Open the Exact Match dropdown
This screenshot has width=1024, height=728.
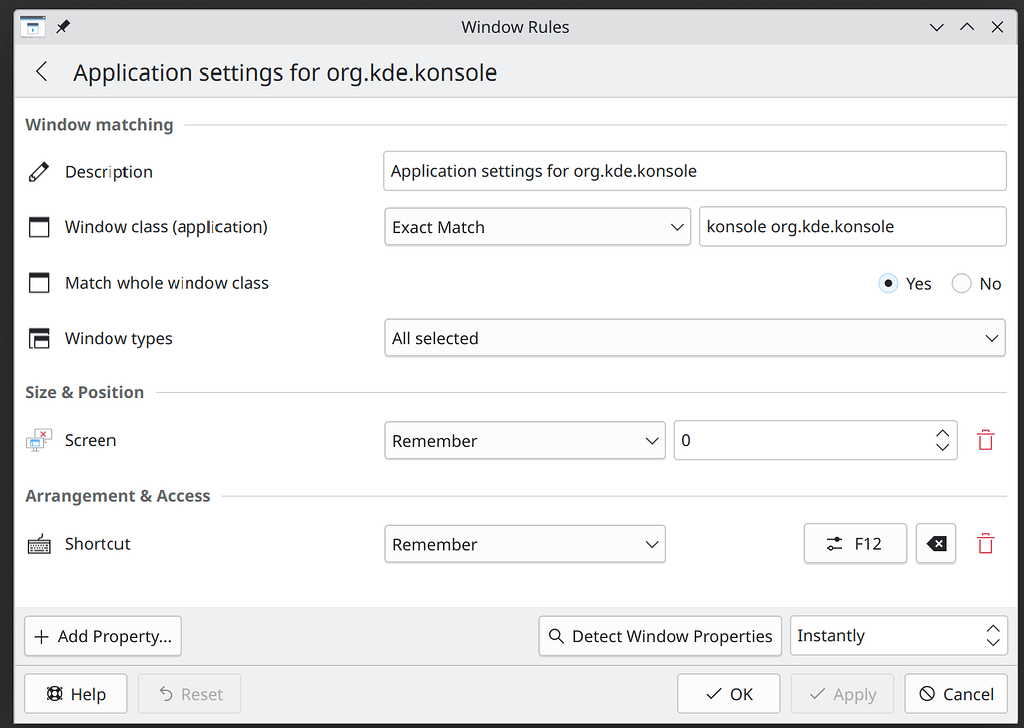click(537, 227)
